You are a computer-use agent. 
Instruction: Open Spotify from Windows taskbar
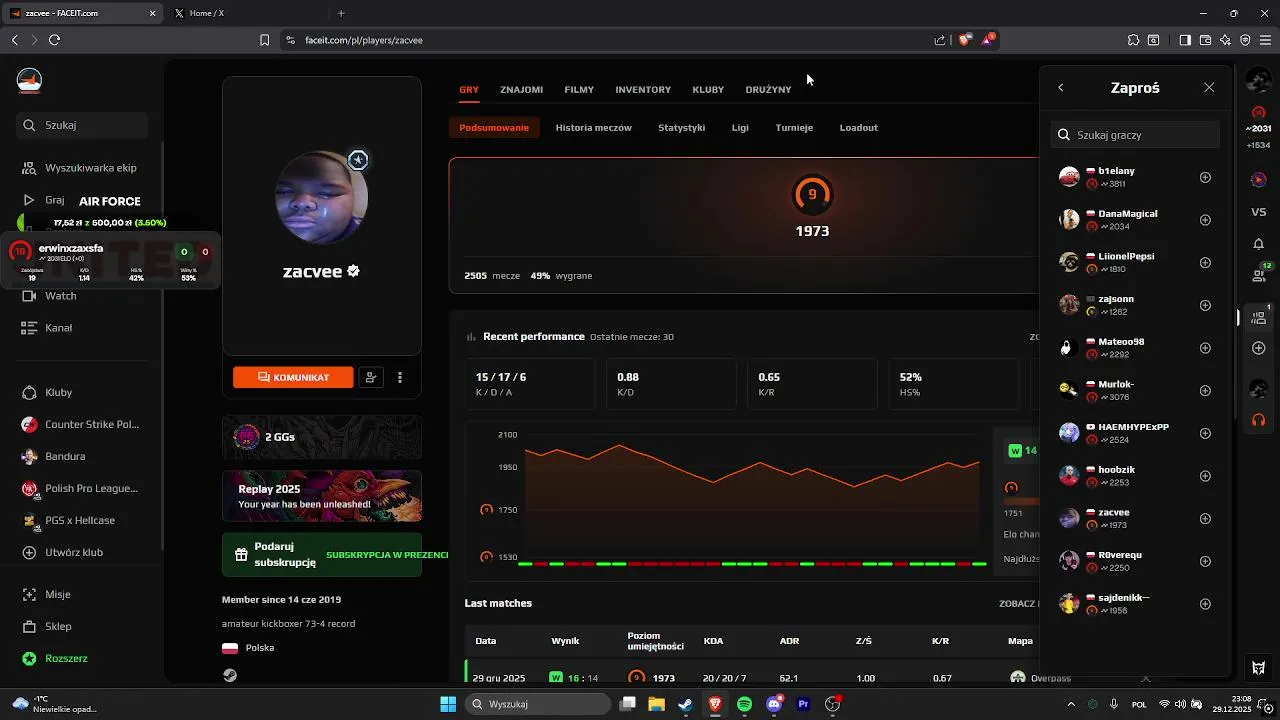click(x=745, y=704)
